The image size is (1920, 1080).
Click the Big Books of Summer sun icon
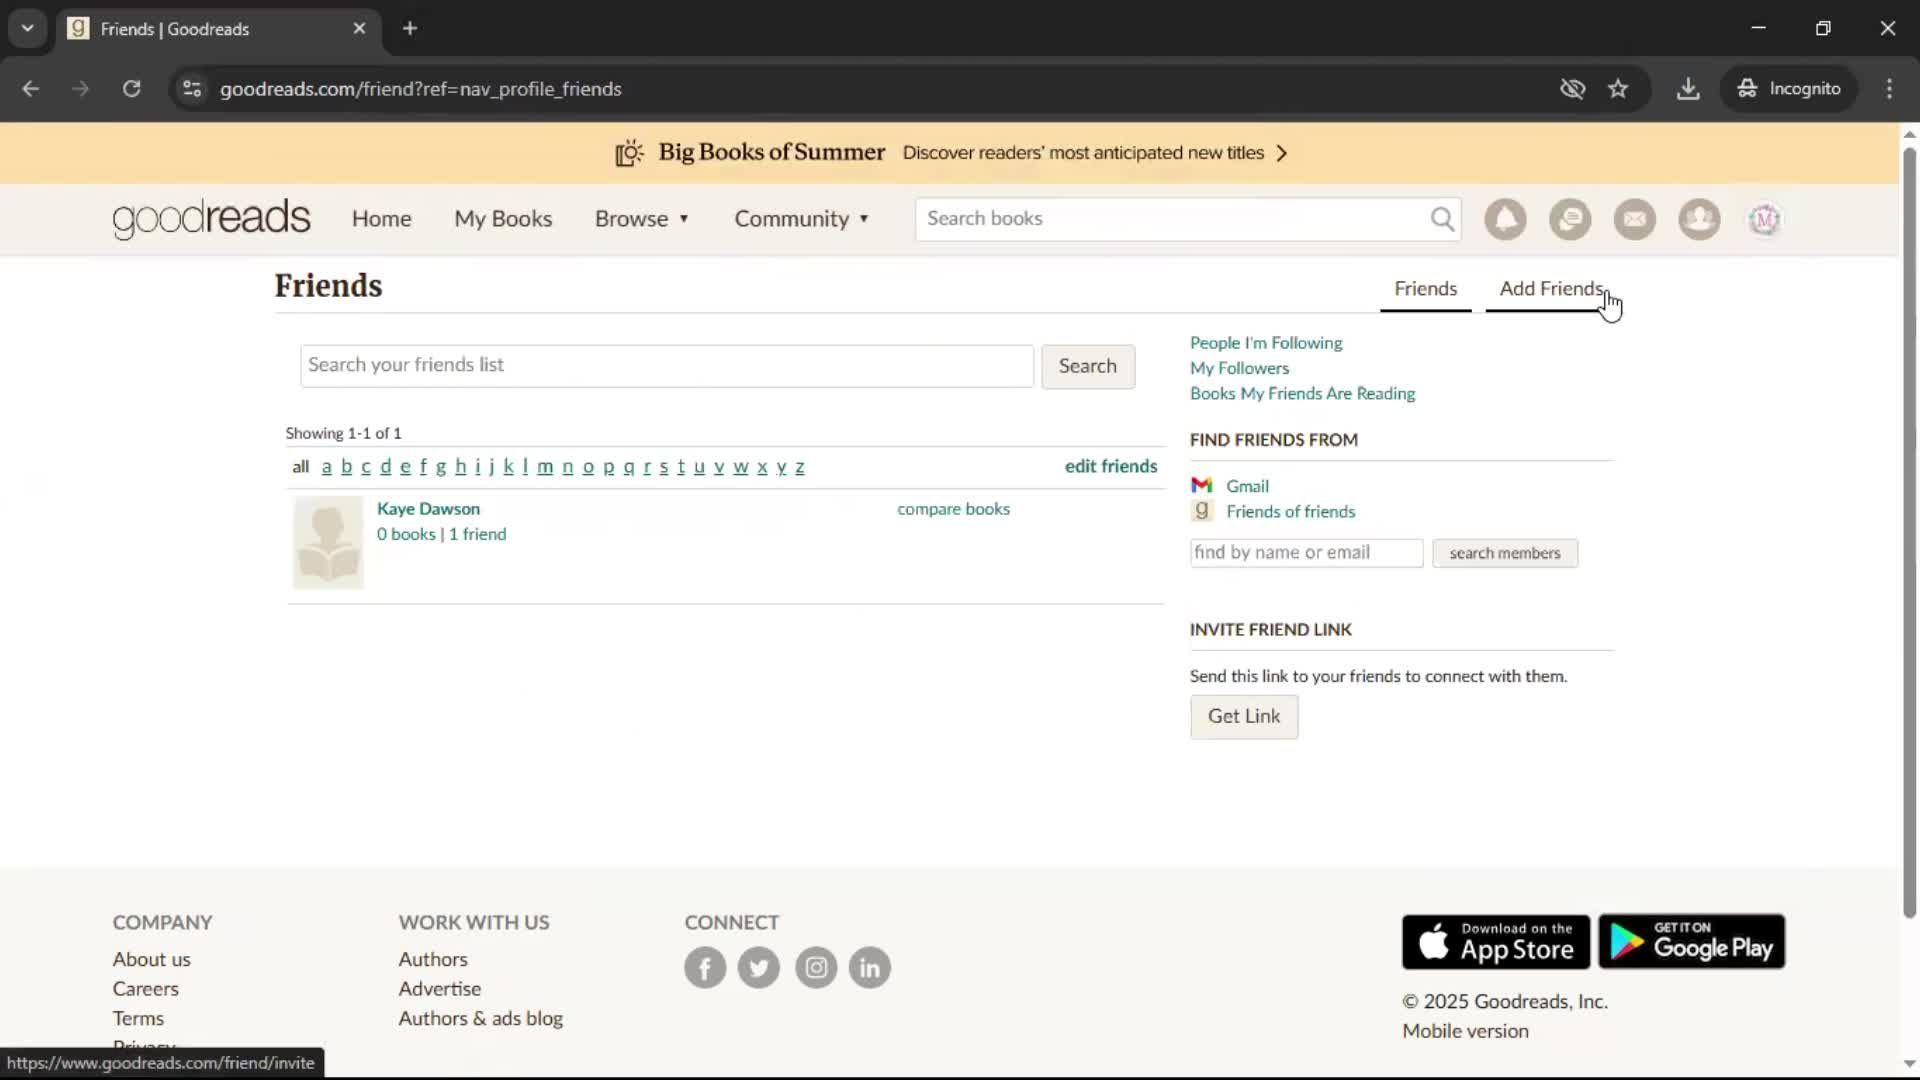coord(629,153)
